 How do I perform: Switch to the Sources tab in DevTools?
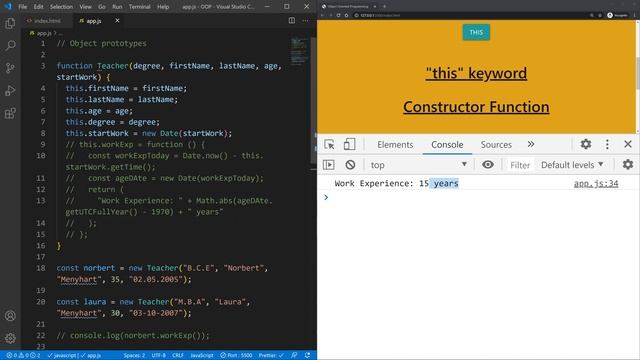coord(496,144)
